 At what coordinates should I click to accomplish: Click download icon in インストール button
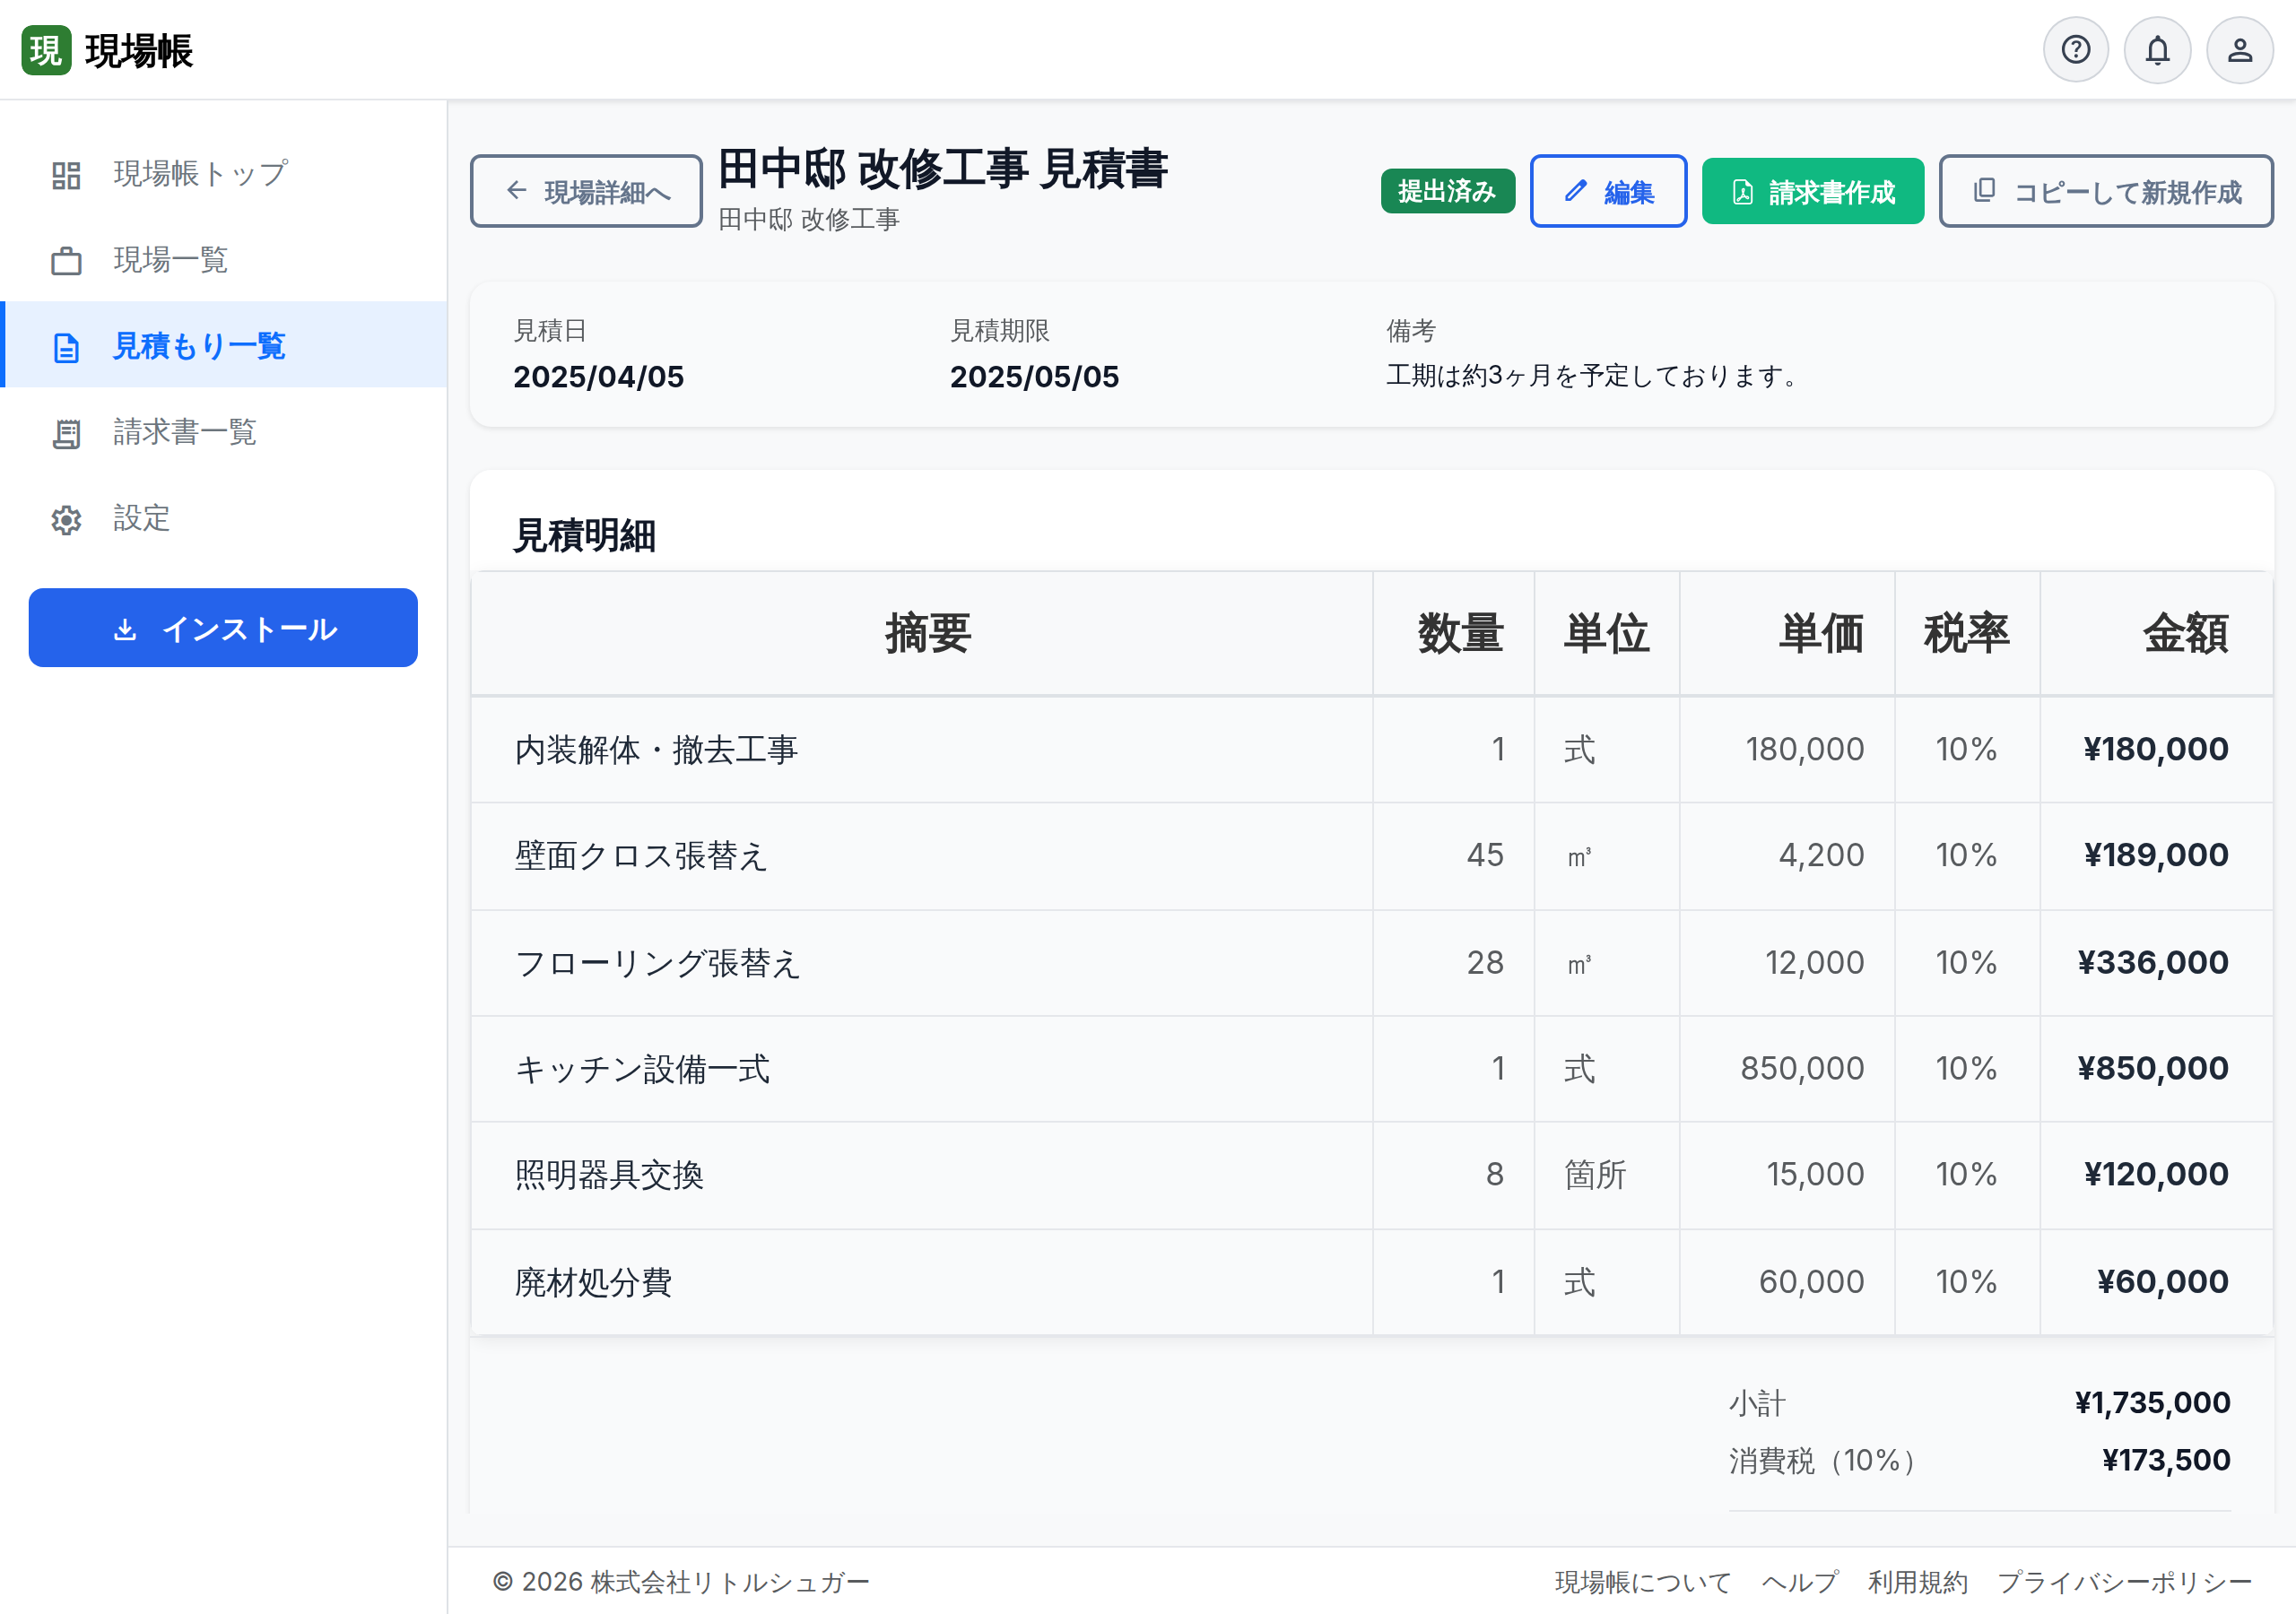click(125, 629)
